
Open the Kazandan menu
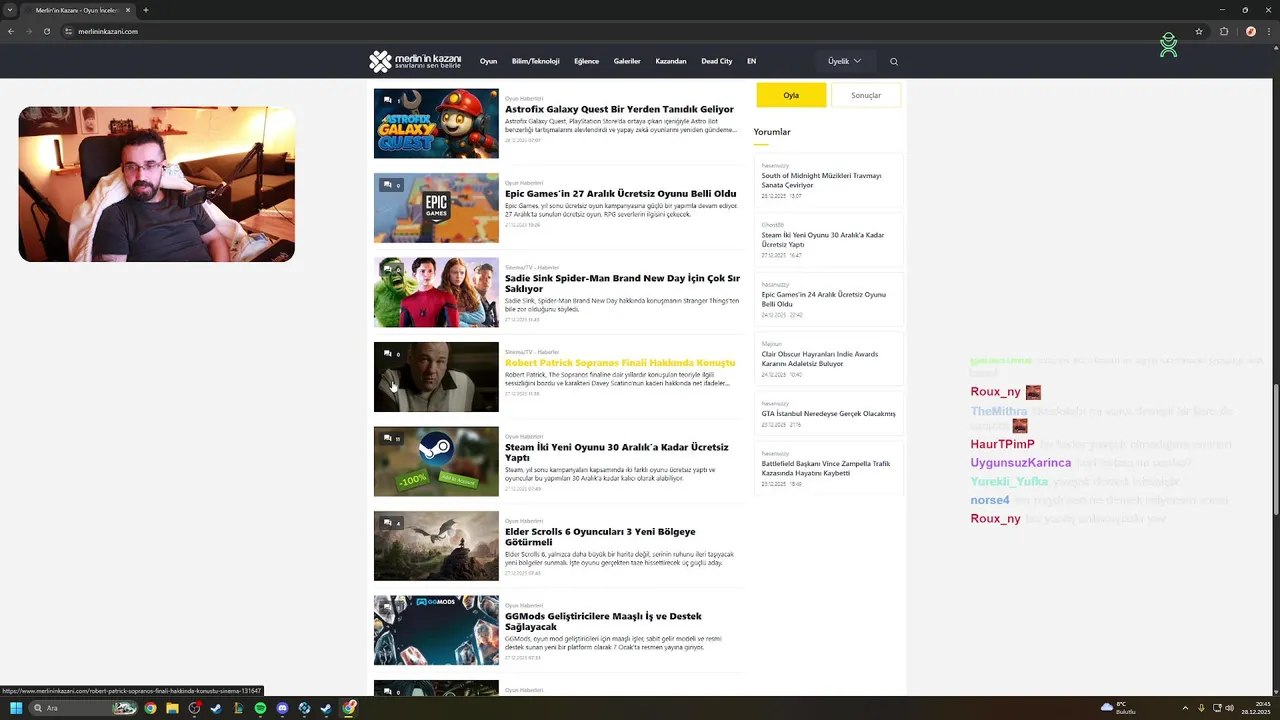(671, 61)
